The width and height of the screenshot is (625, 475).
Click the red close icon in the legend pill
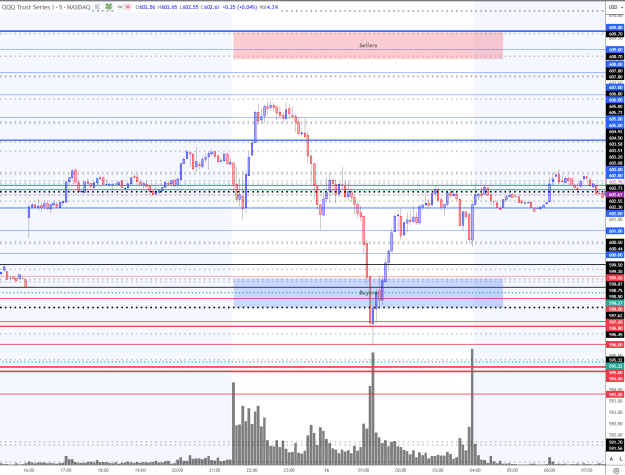click(128, 7)
